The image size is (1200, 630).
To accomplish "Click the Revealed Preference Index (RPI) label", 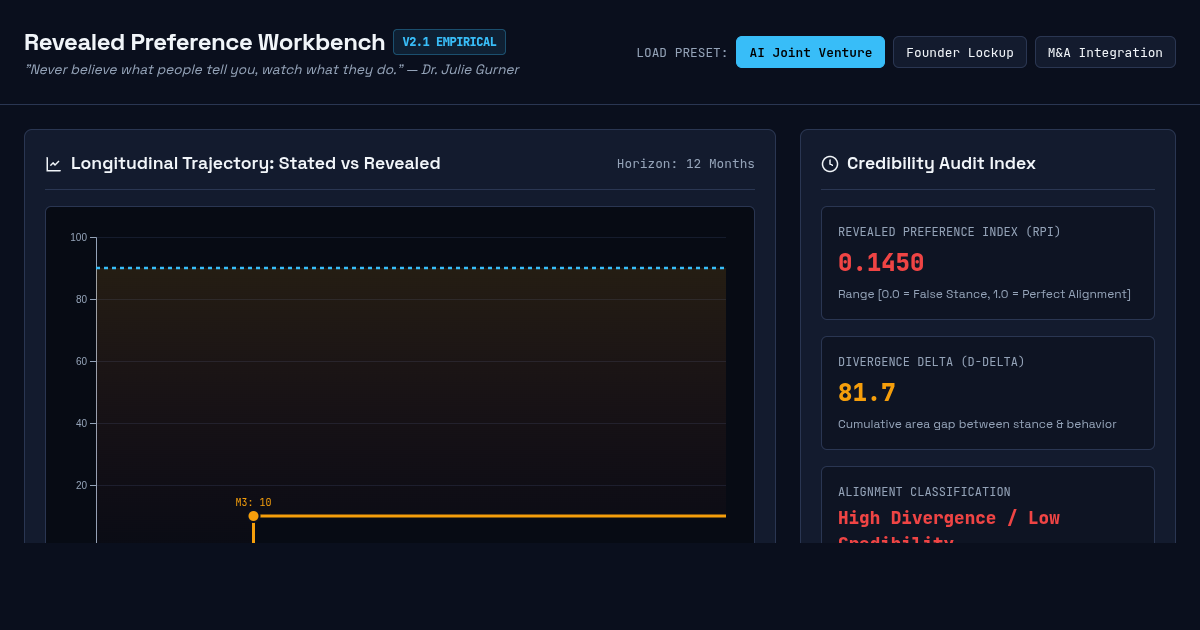I will pyautogui.click(x=949, y=232).
